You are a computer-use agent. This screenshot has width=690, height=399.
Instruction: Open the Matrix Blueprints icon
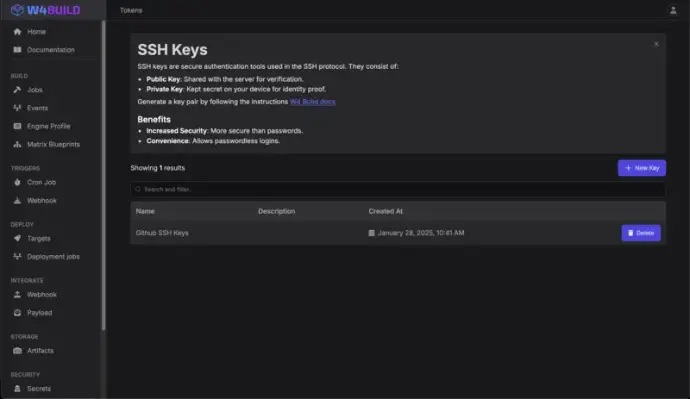(x=17, y=144)
